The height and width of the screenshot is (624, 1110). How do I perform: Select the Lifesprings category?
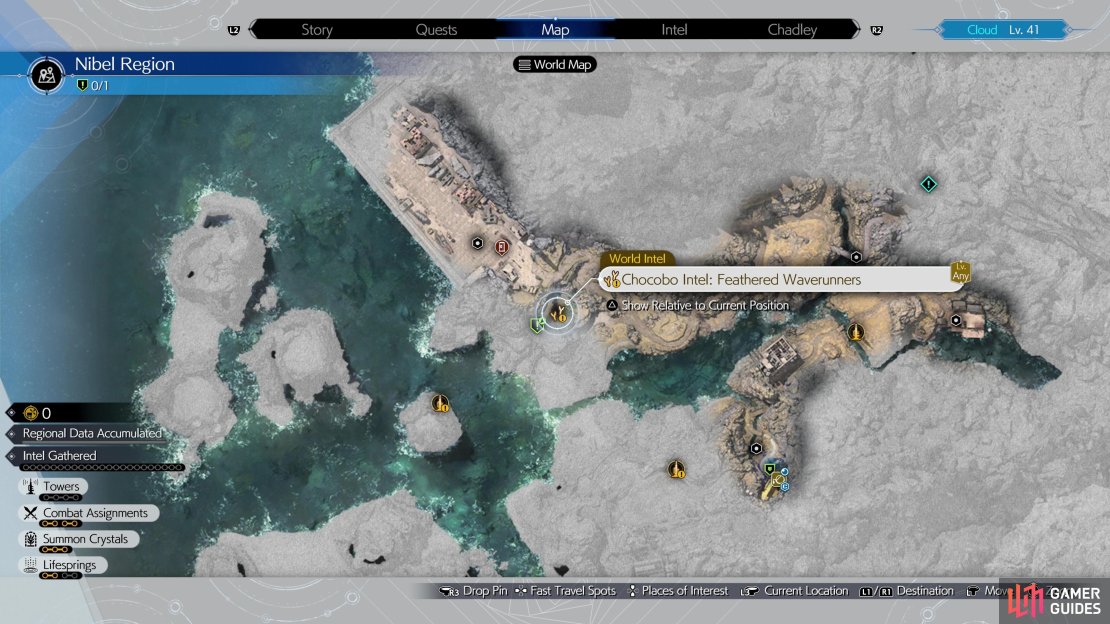64,565
